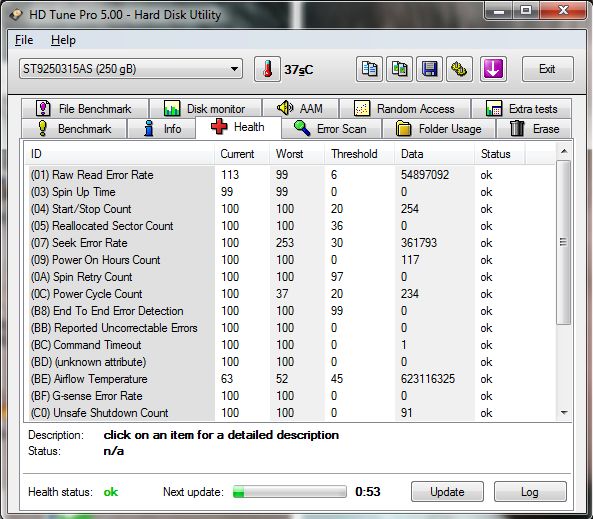This screenshot has width=593, height=519.
Task: Open the options gears icon
Action: coord(459,69)
